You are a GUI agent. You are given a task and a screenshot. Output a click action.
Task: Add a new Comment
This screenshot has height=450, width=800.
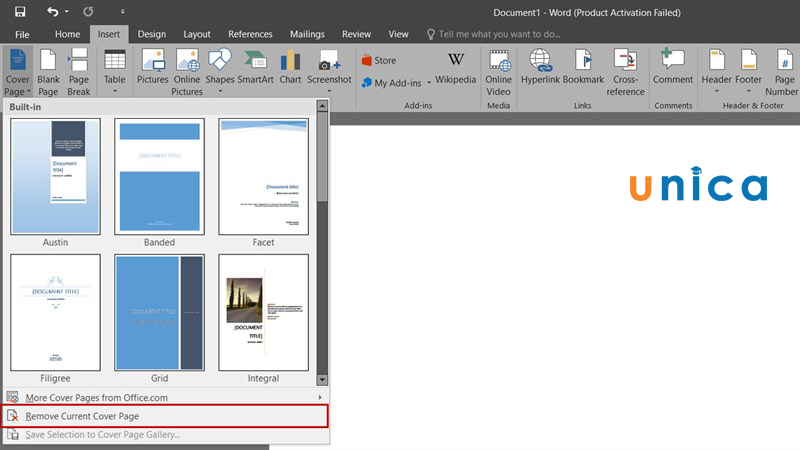point(673,66)
